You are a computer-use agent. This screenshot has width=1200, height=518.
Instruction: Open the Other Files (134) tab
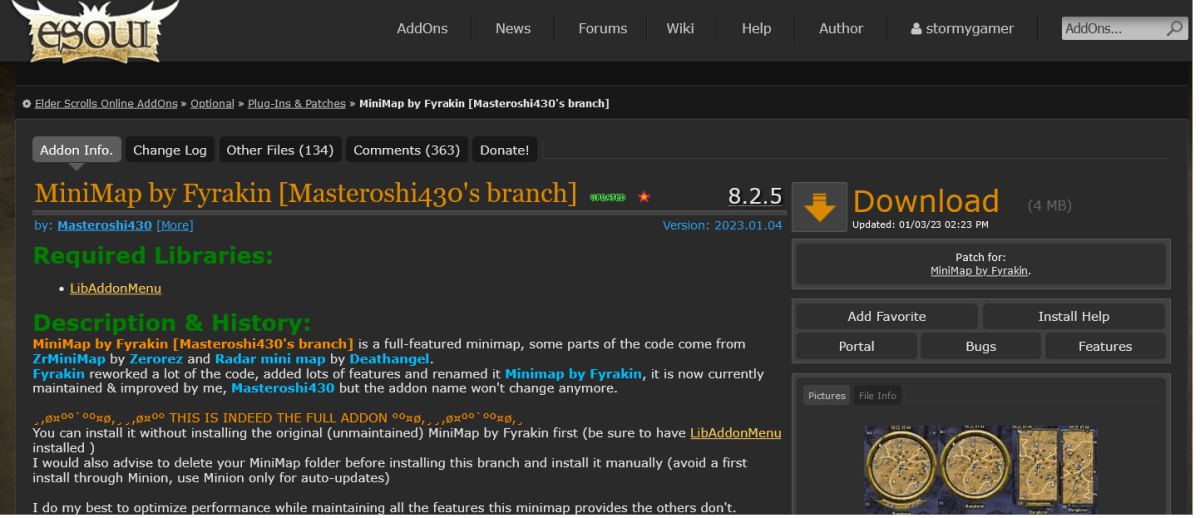click(279, 150)
